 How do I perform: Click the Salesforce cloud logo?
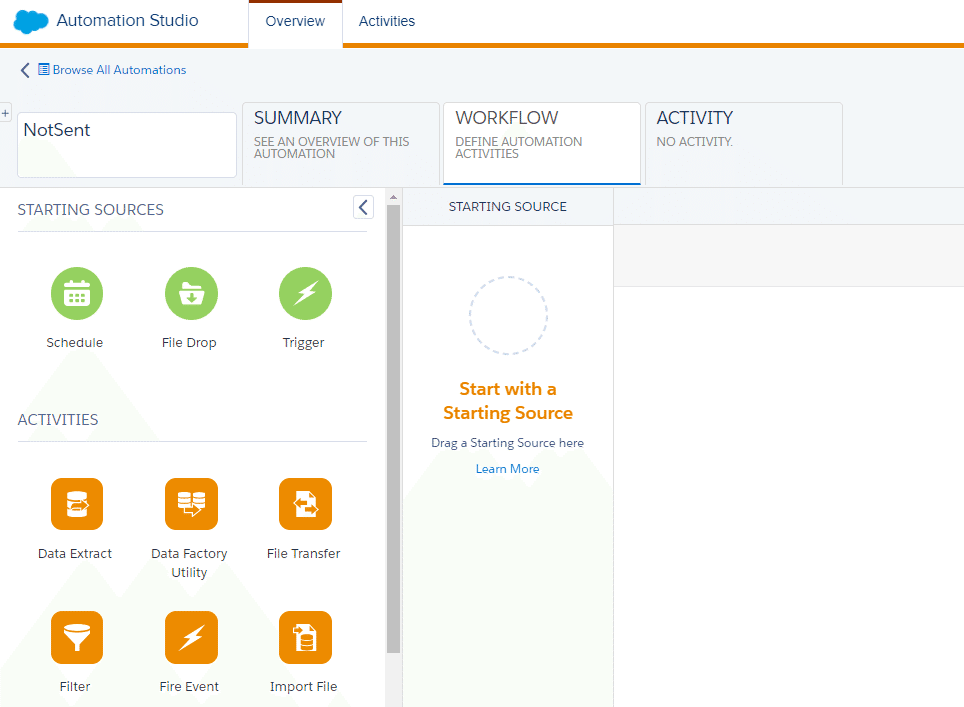[31, 22]
